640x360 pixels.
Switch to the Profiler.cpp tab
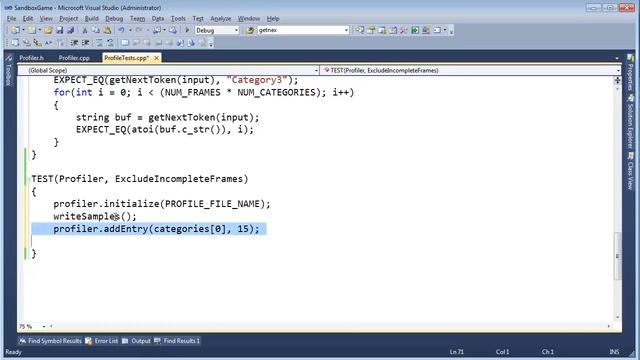[x=74, y=58]
